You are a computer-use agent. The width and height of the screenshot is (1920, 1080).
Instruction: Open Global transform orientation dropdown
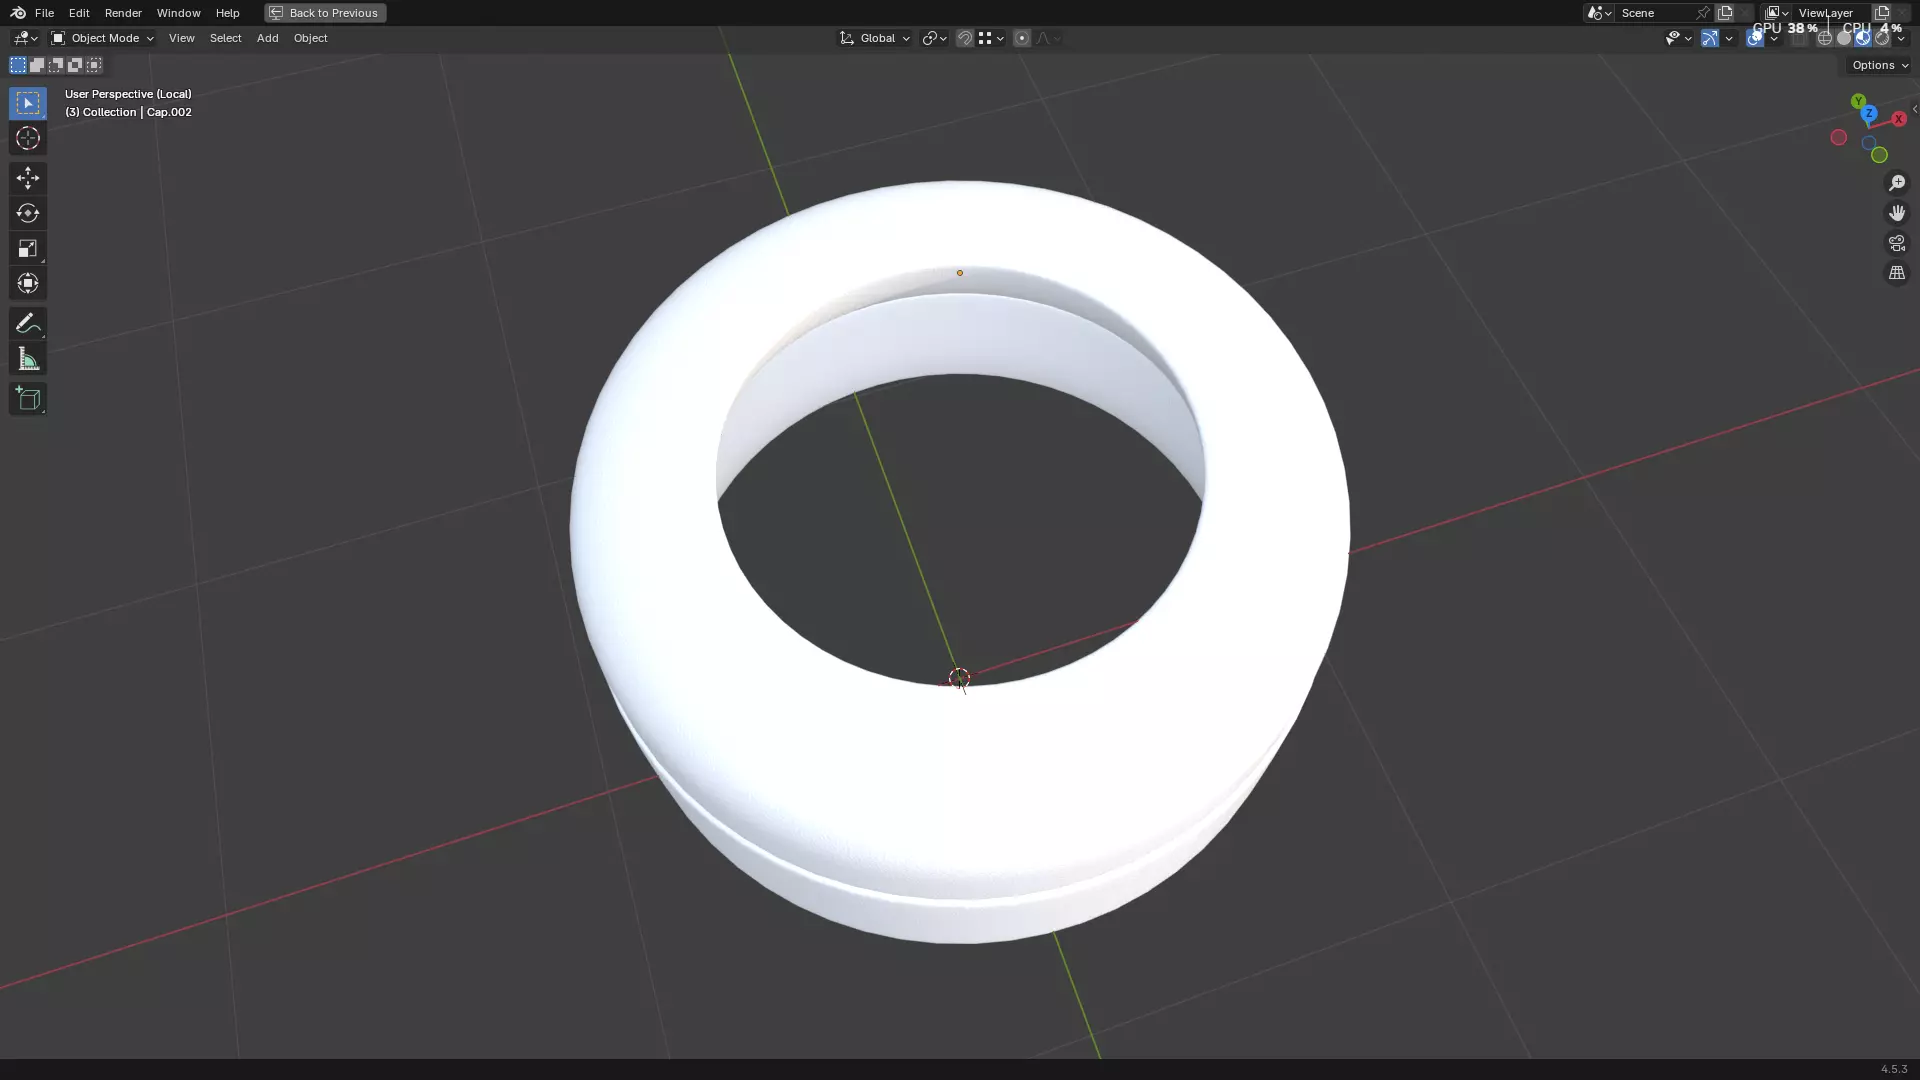(875, 38)
